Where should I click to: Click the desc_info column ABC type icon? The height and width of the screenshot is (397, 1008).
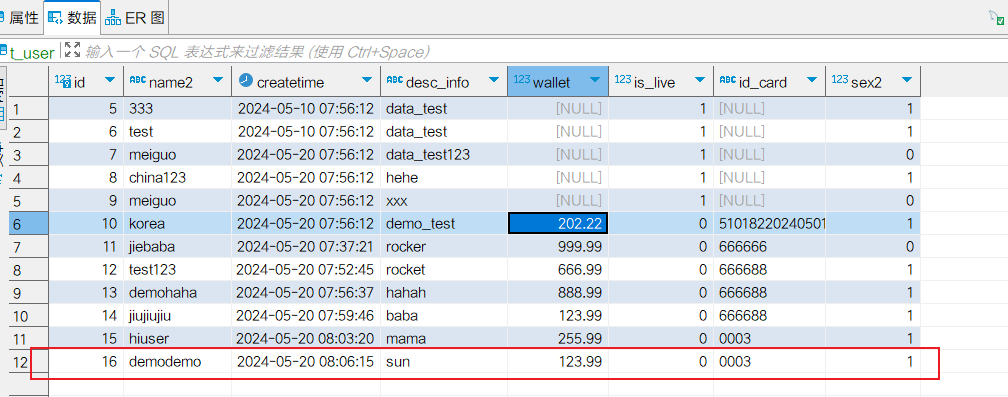click(394, 79)
